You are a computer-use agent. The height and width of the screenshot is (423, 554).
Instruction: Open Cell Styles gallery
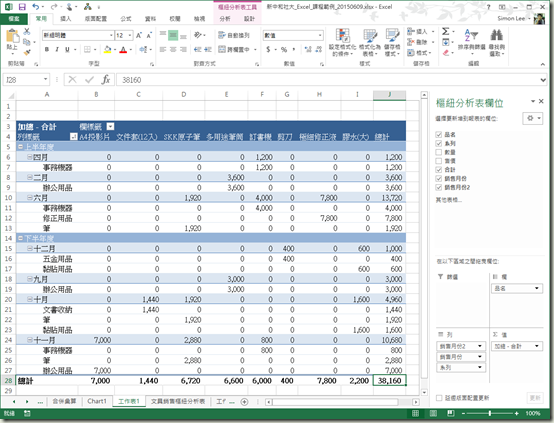(x=392, y=42)
